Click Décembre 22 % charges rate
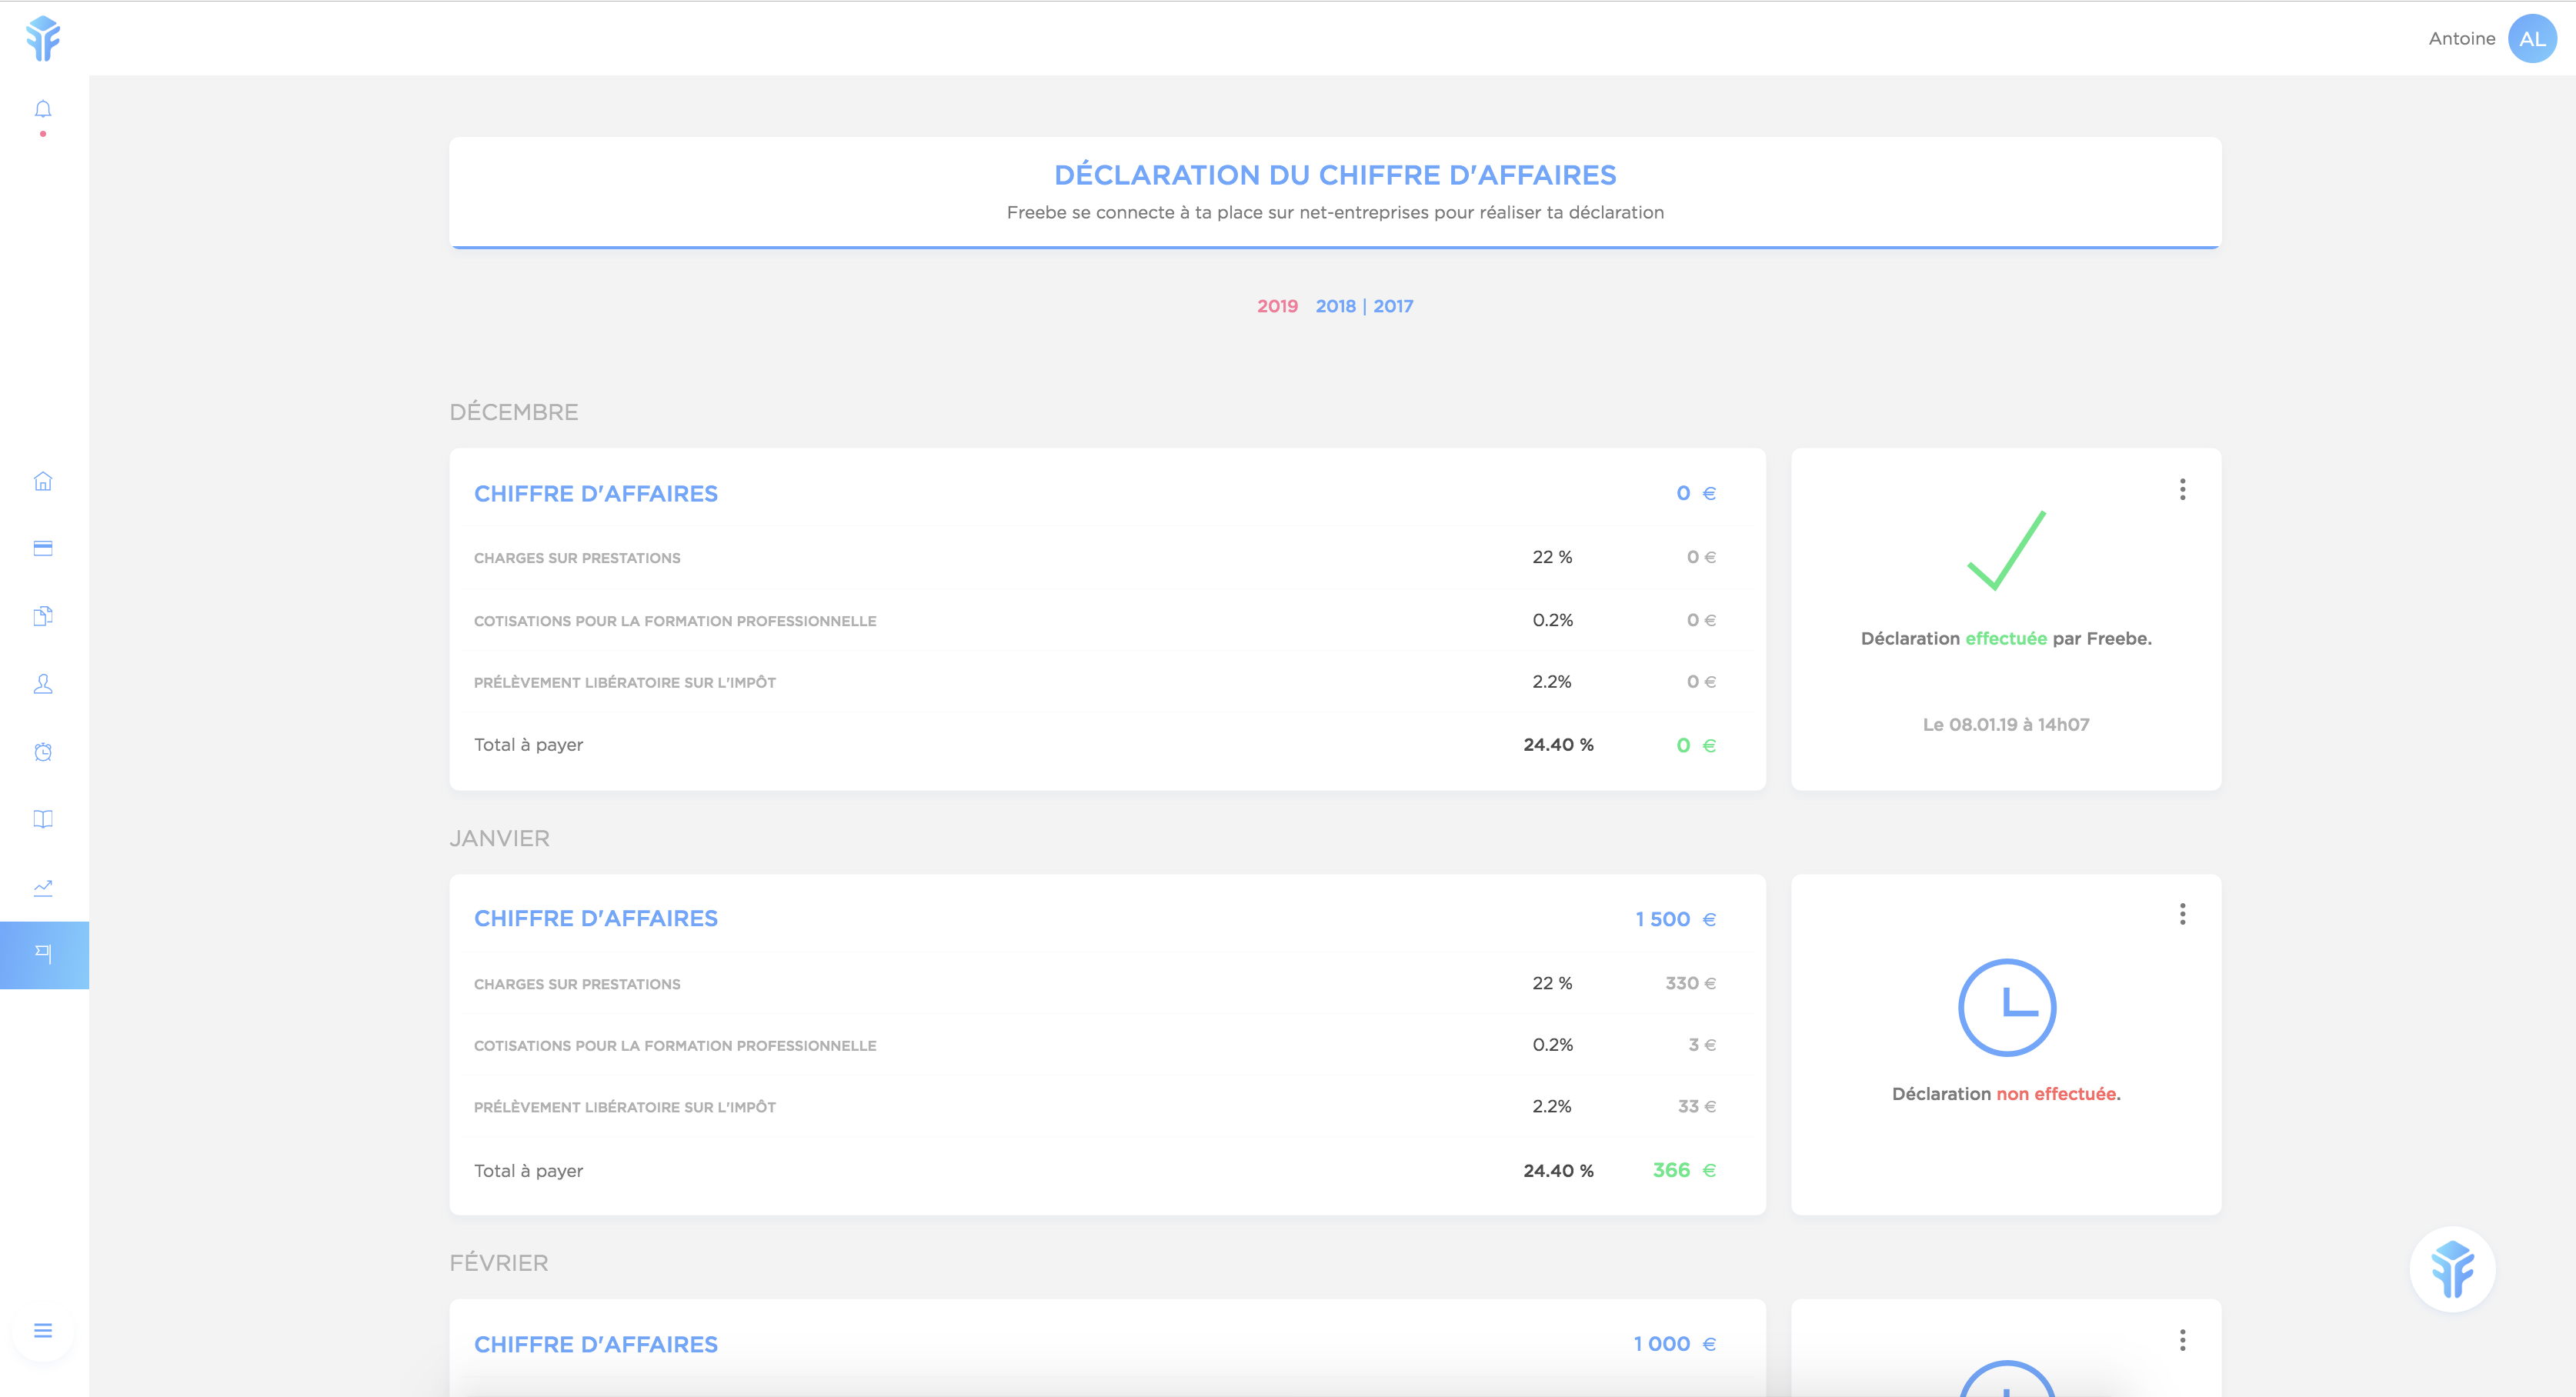This screenshot has height=1397, width=2576. tap(1552, 557)
